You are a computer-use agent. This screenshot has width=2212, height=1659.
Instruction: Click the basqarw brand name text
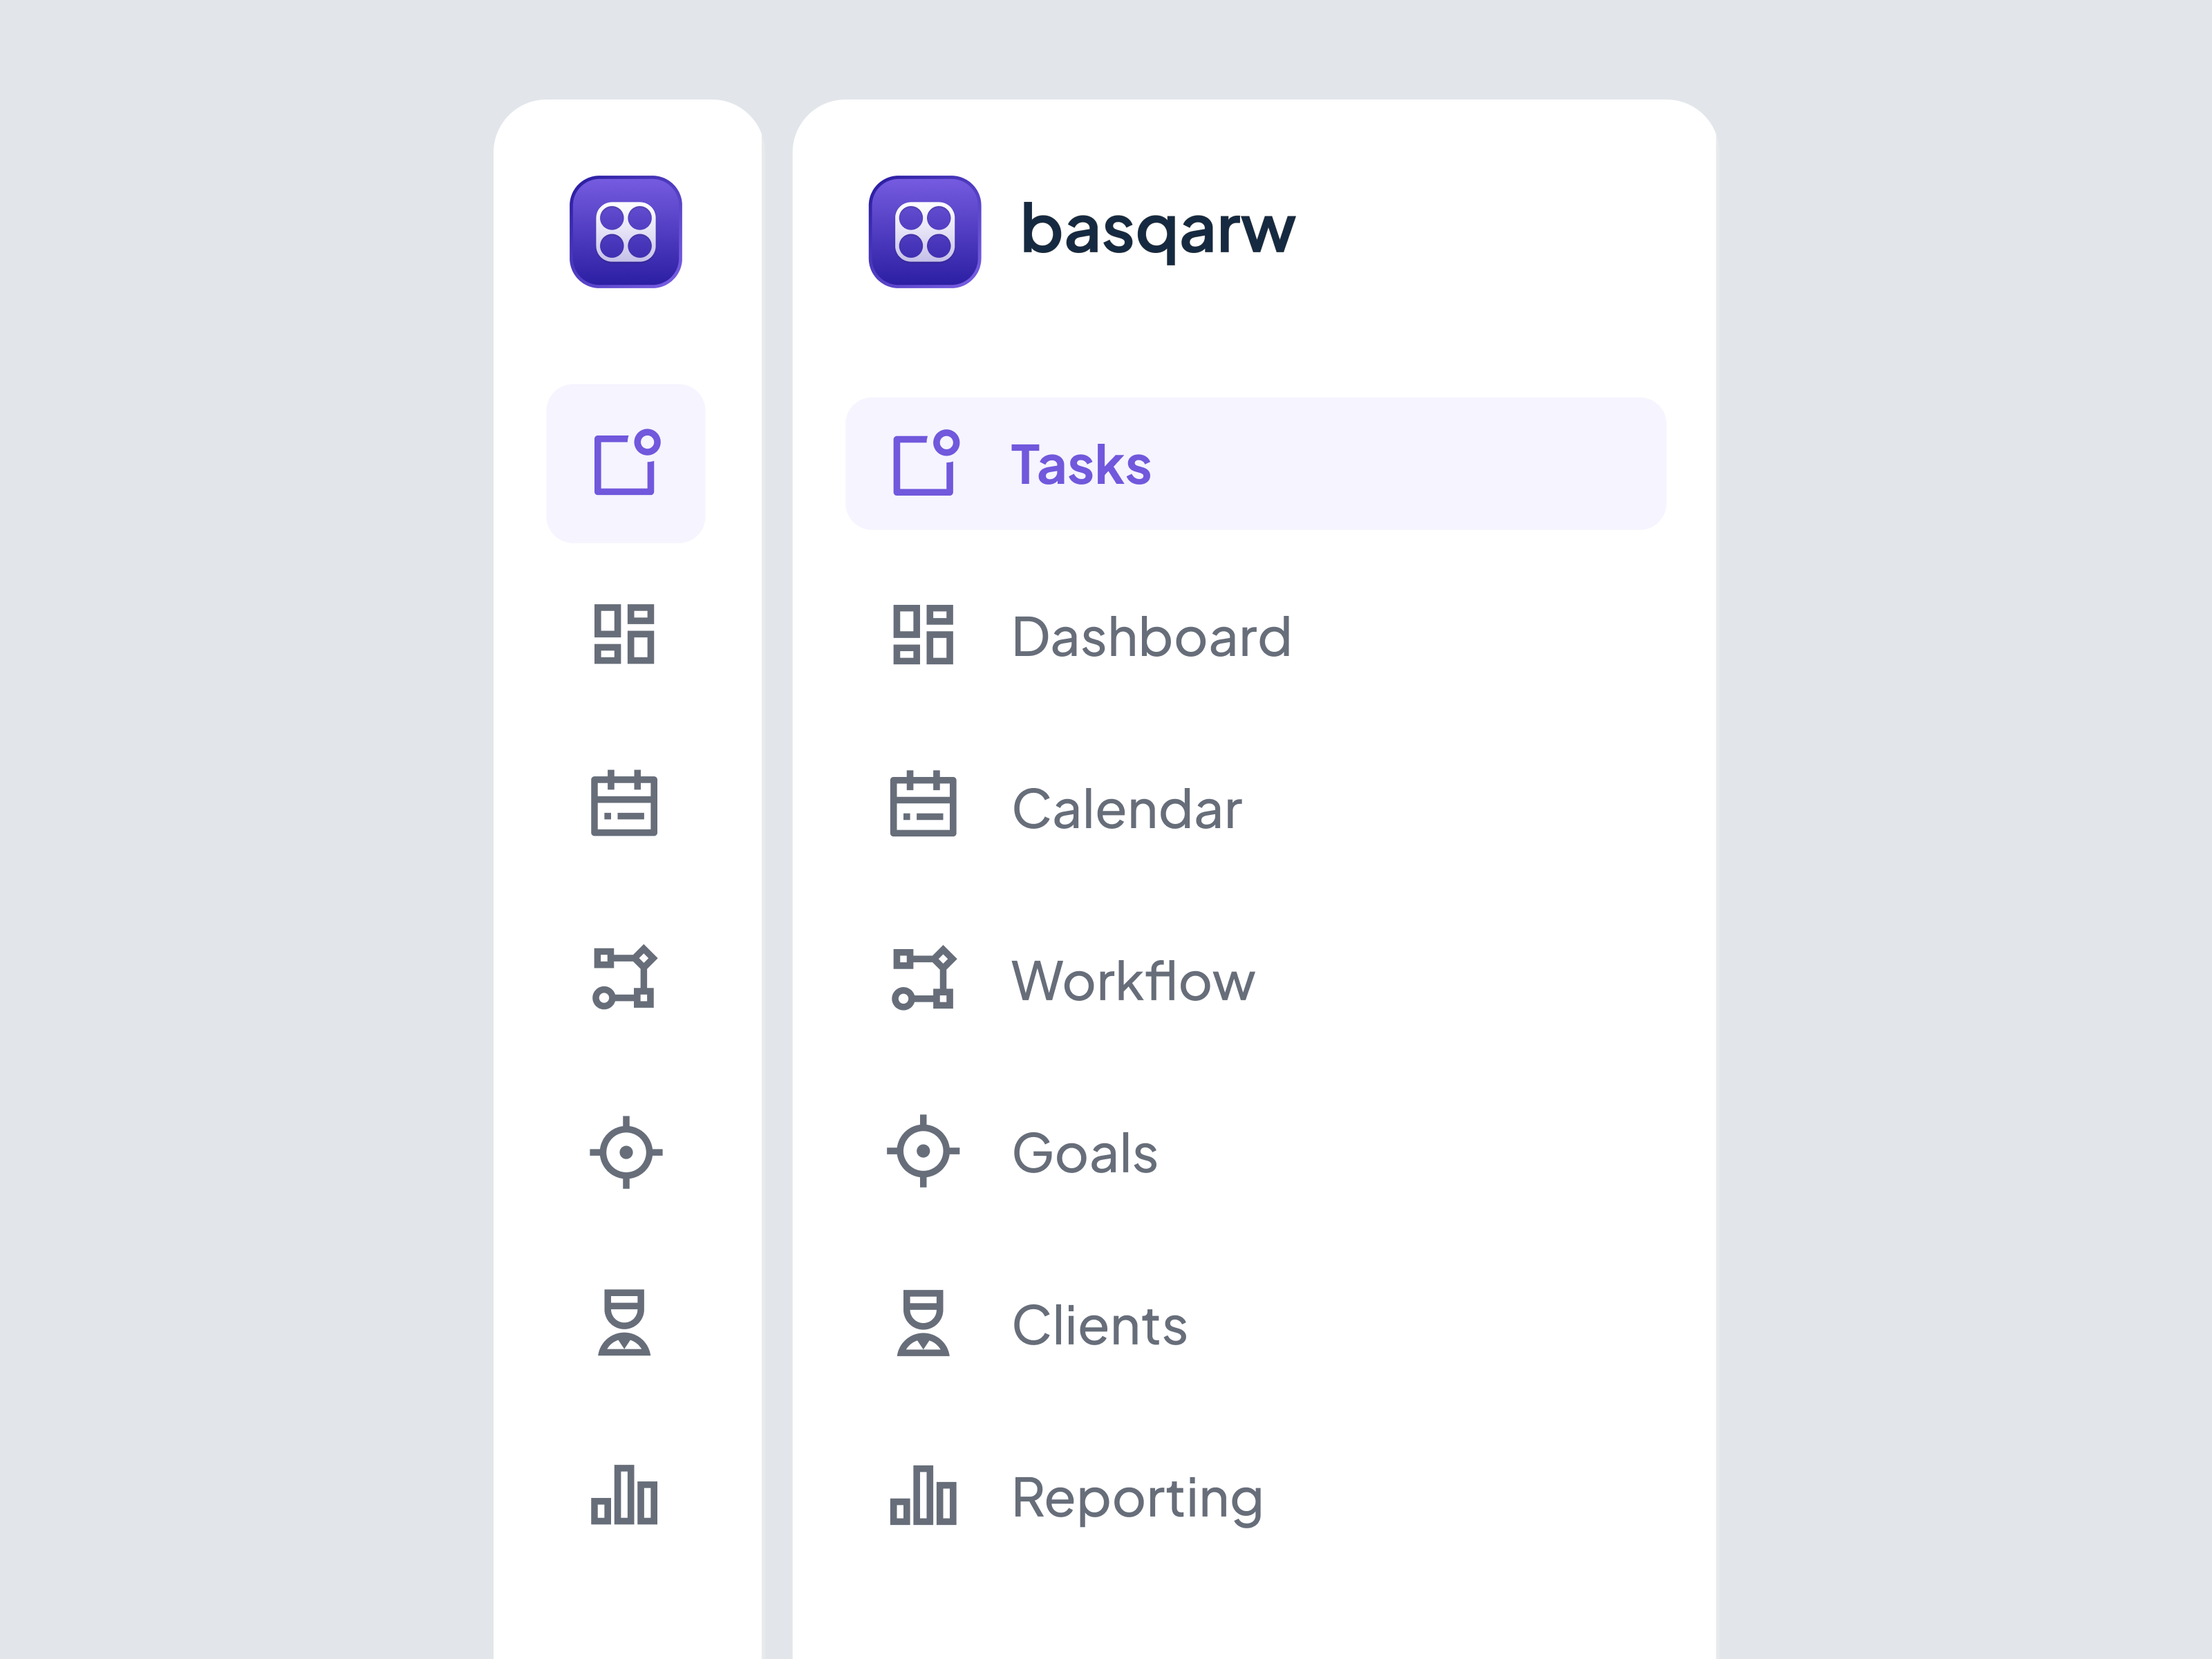pyautogui.click(x=1158, y=230)
